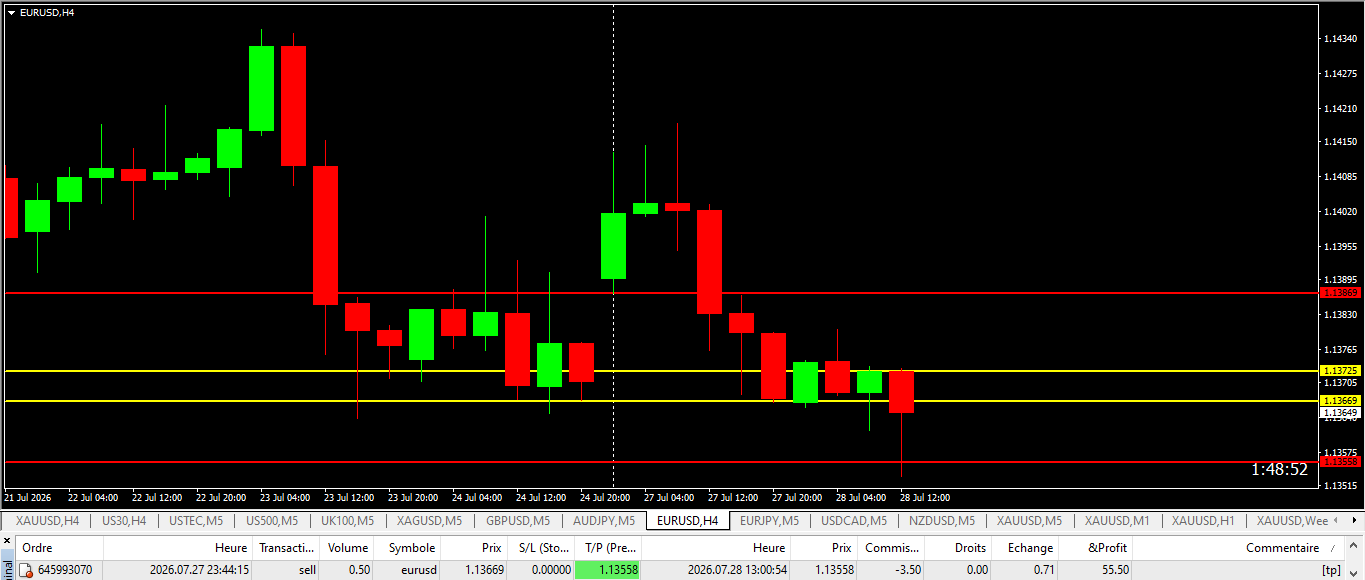Select the 0.00000 stop loss cell
Viewport: 1365px width, 580px height.
point(540,570)
